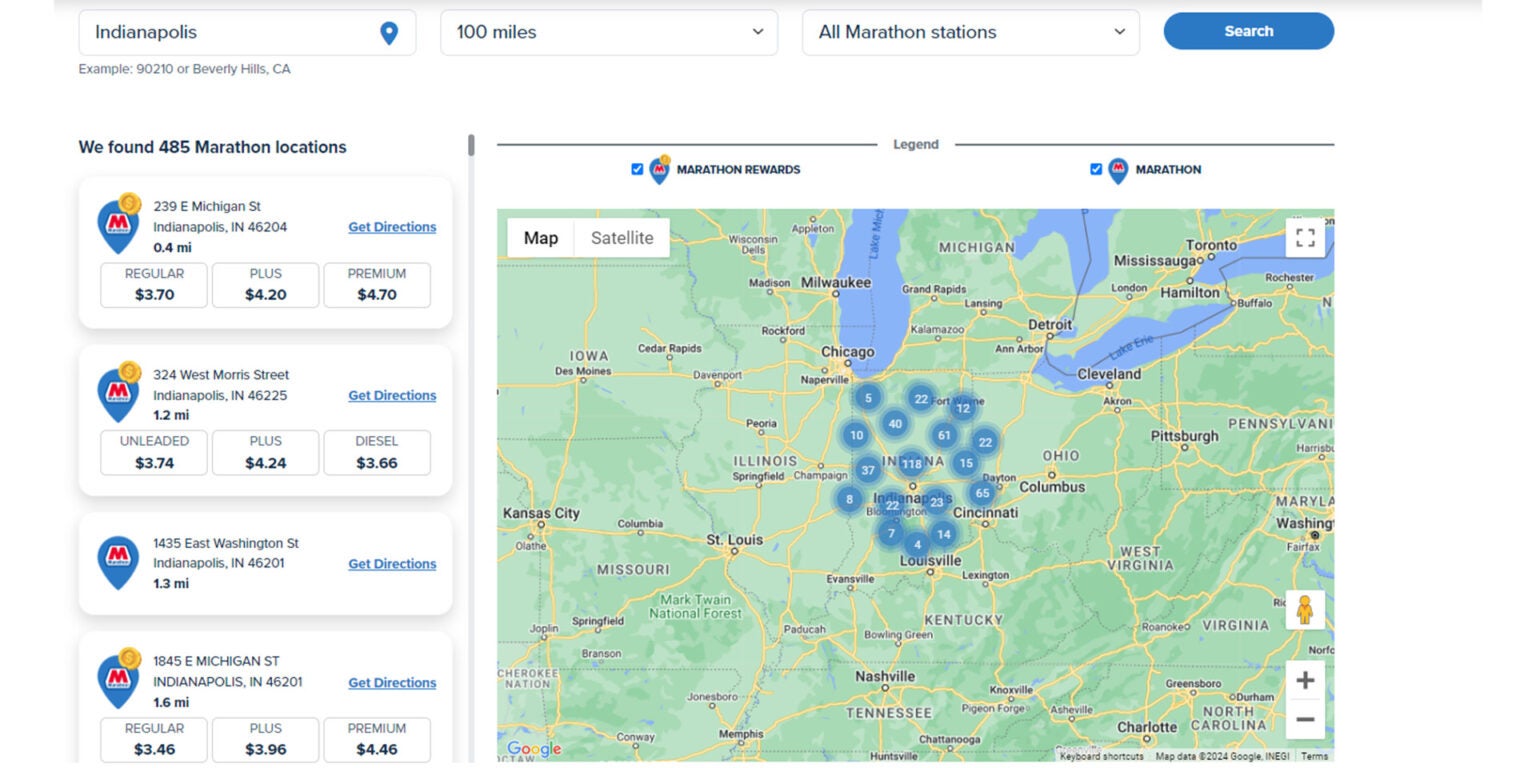The image size is (1536, 768).
Task: Get Directions to 324 West Morris Street
Action: (x=392, y=396)
